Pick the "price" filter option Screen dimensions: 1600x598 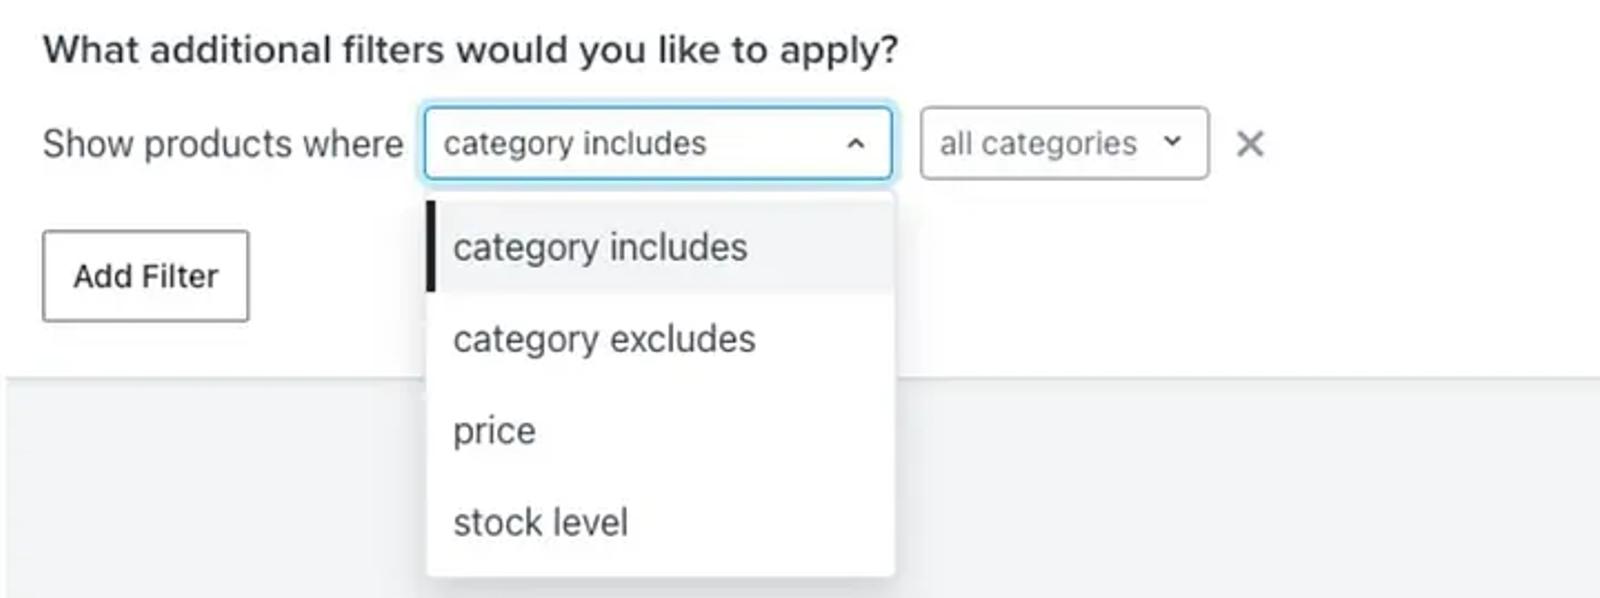coord(660,431)
